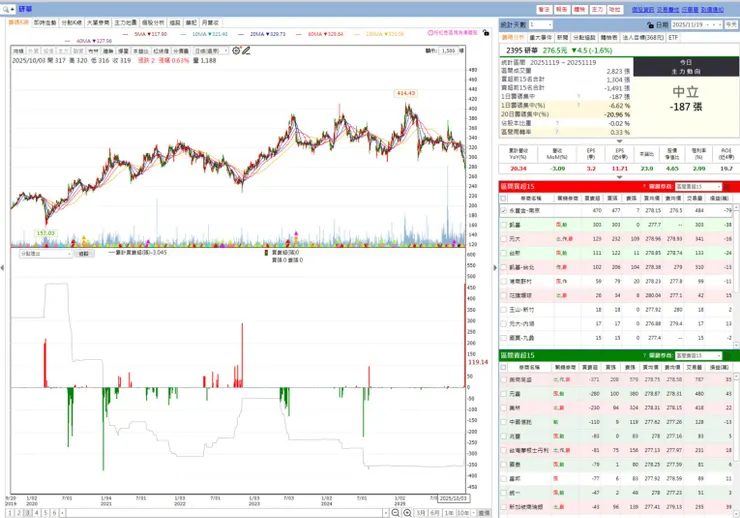Collapse the right panel with the right arrow
Screen dimensions: 740x518
(x=495, y=267)
